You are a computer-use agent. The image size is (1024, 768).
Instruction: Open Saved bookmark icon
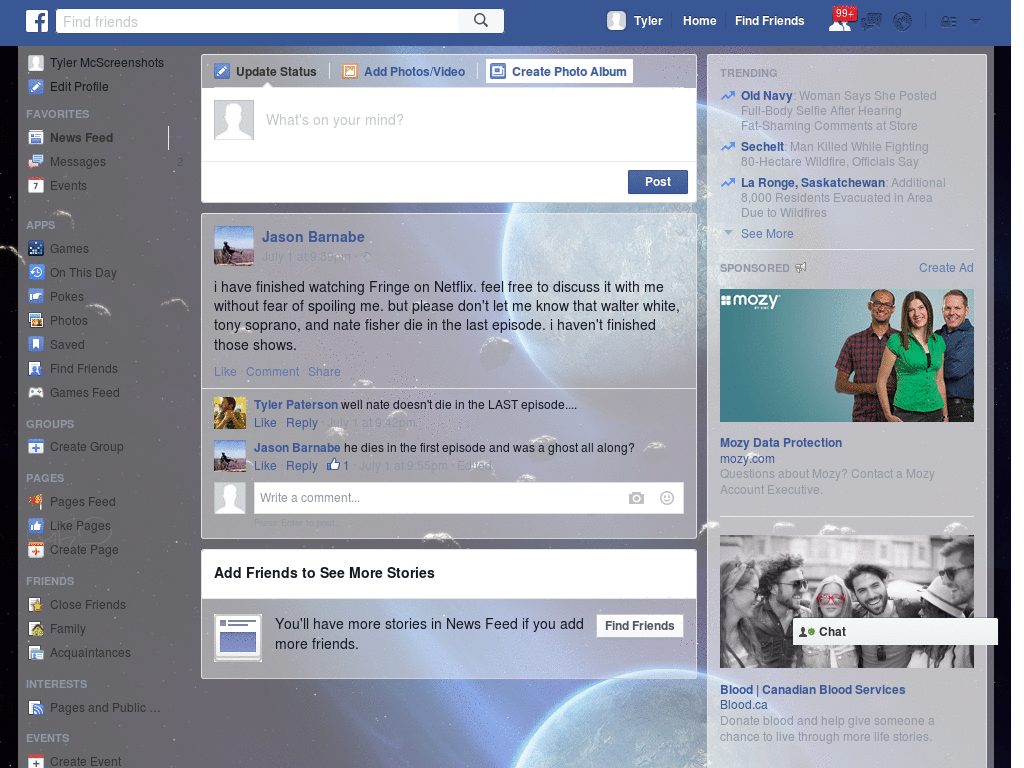coord(36,344)
